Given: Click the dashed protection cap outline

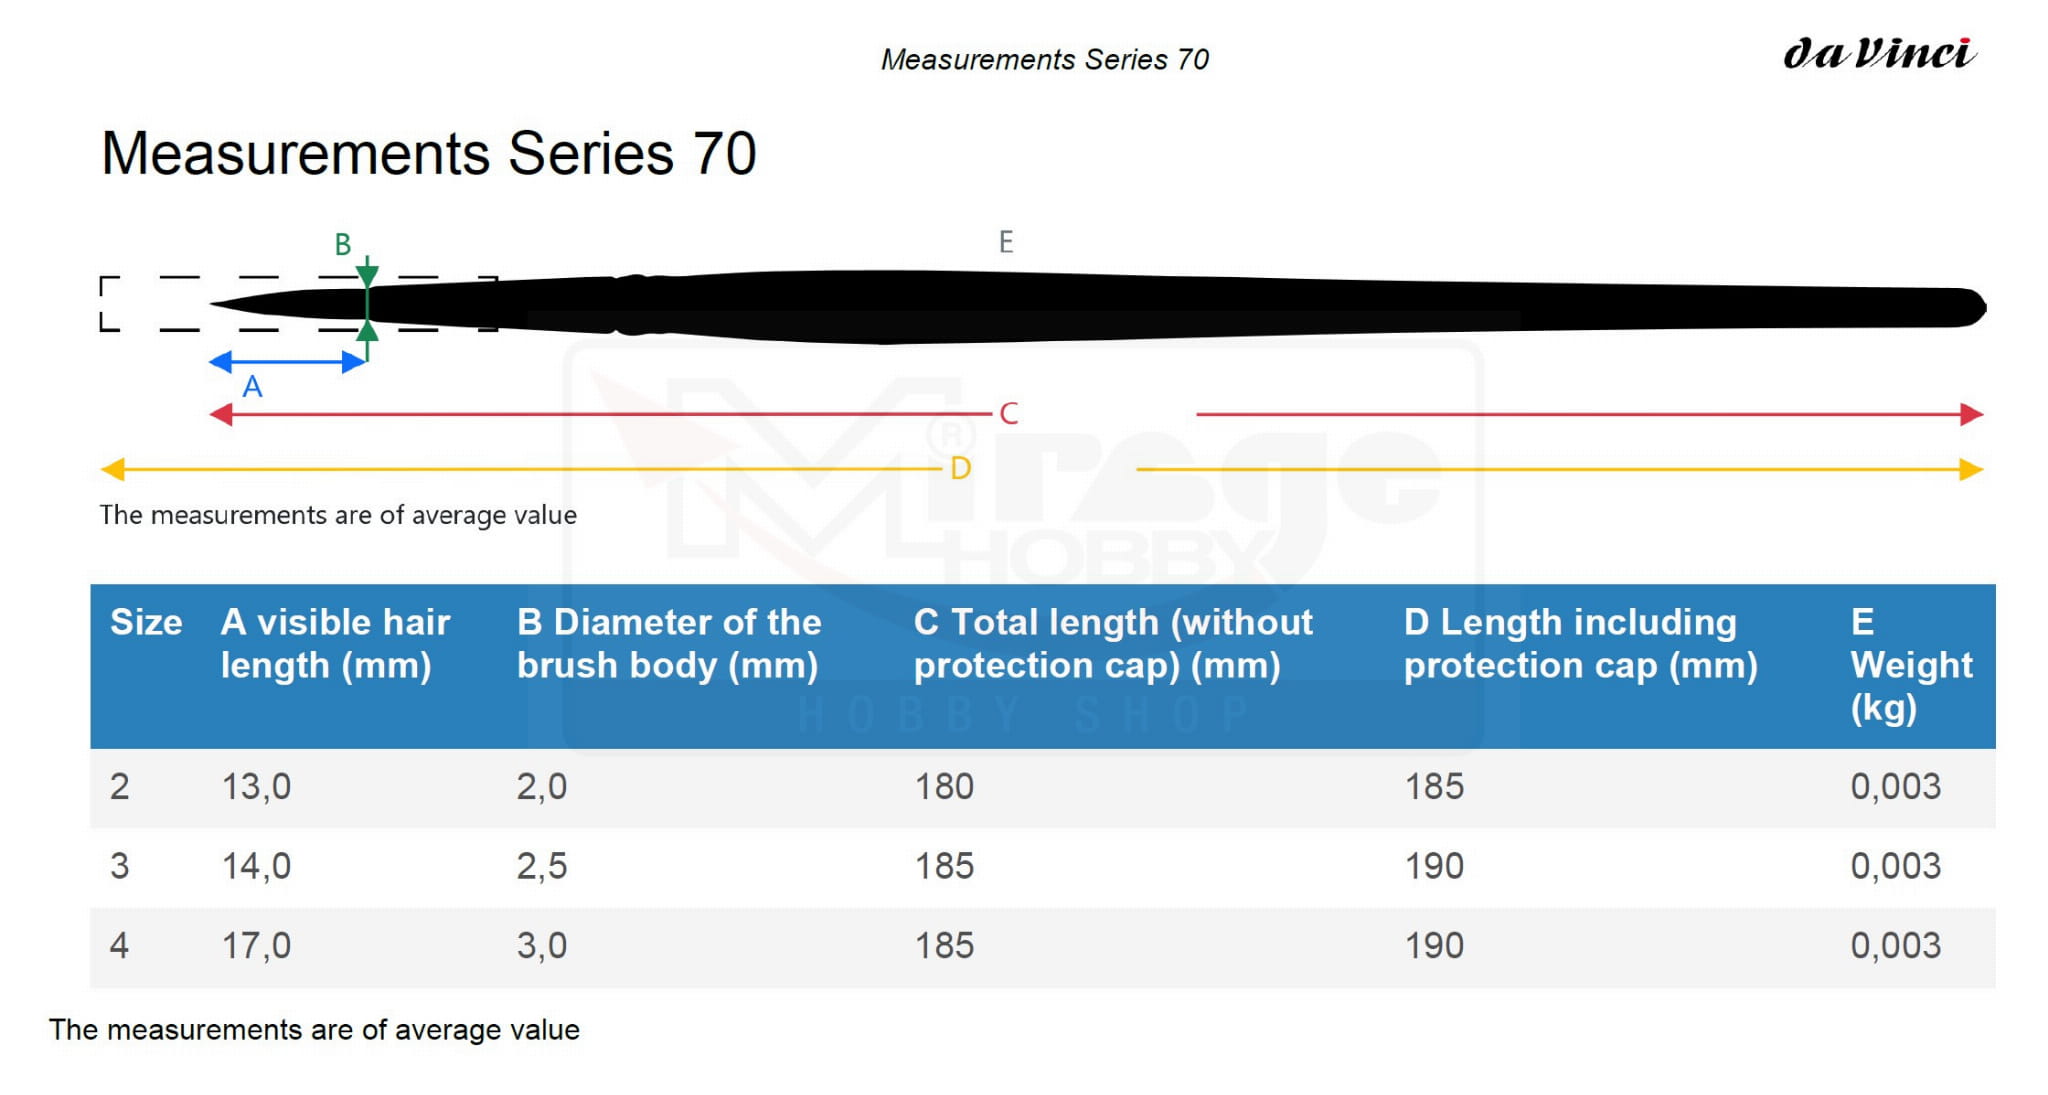Looking at the screenshot, I should tap(299, 303).
